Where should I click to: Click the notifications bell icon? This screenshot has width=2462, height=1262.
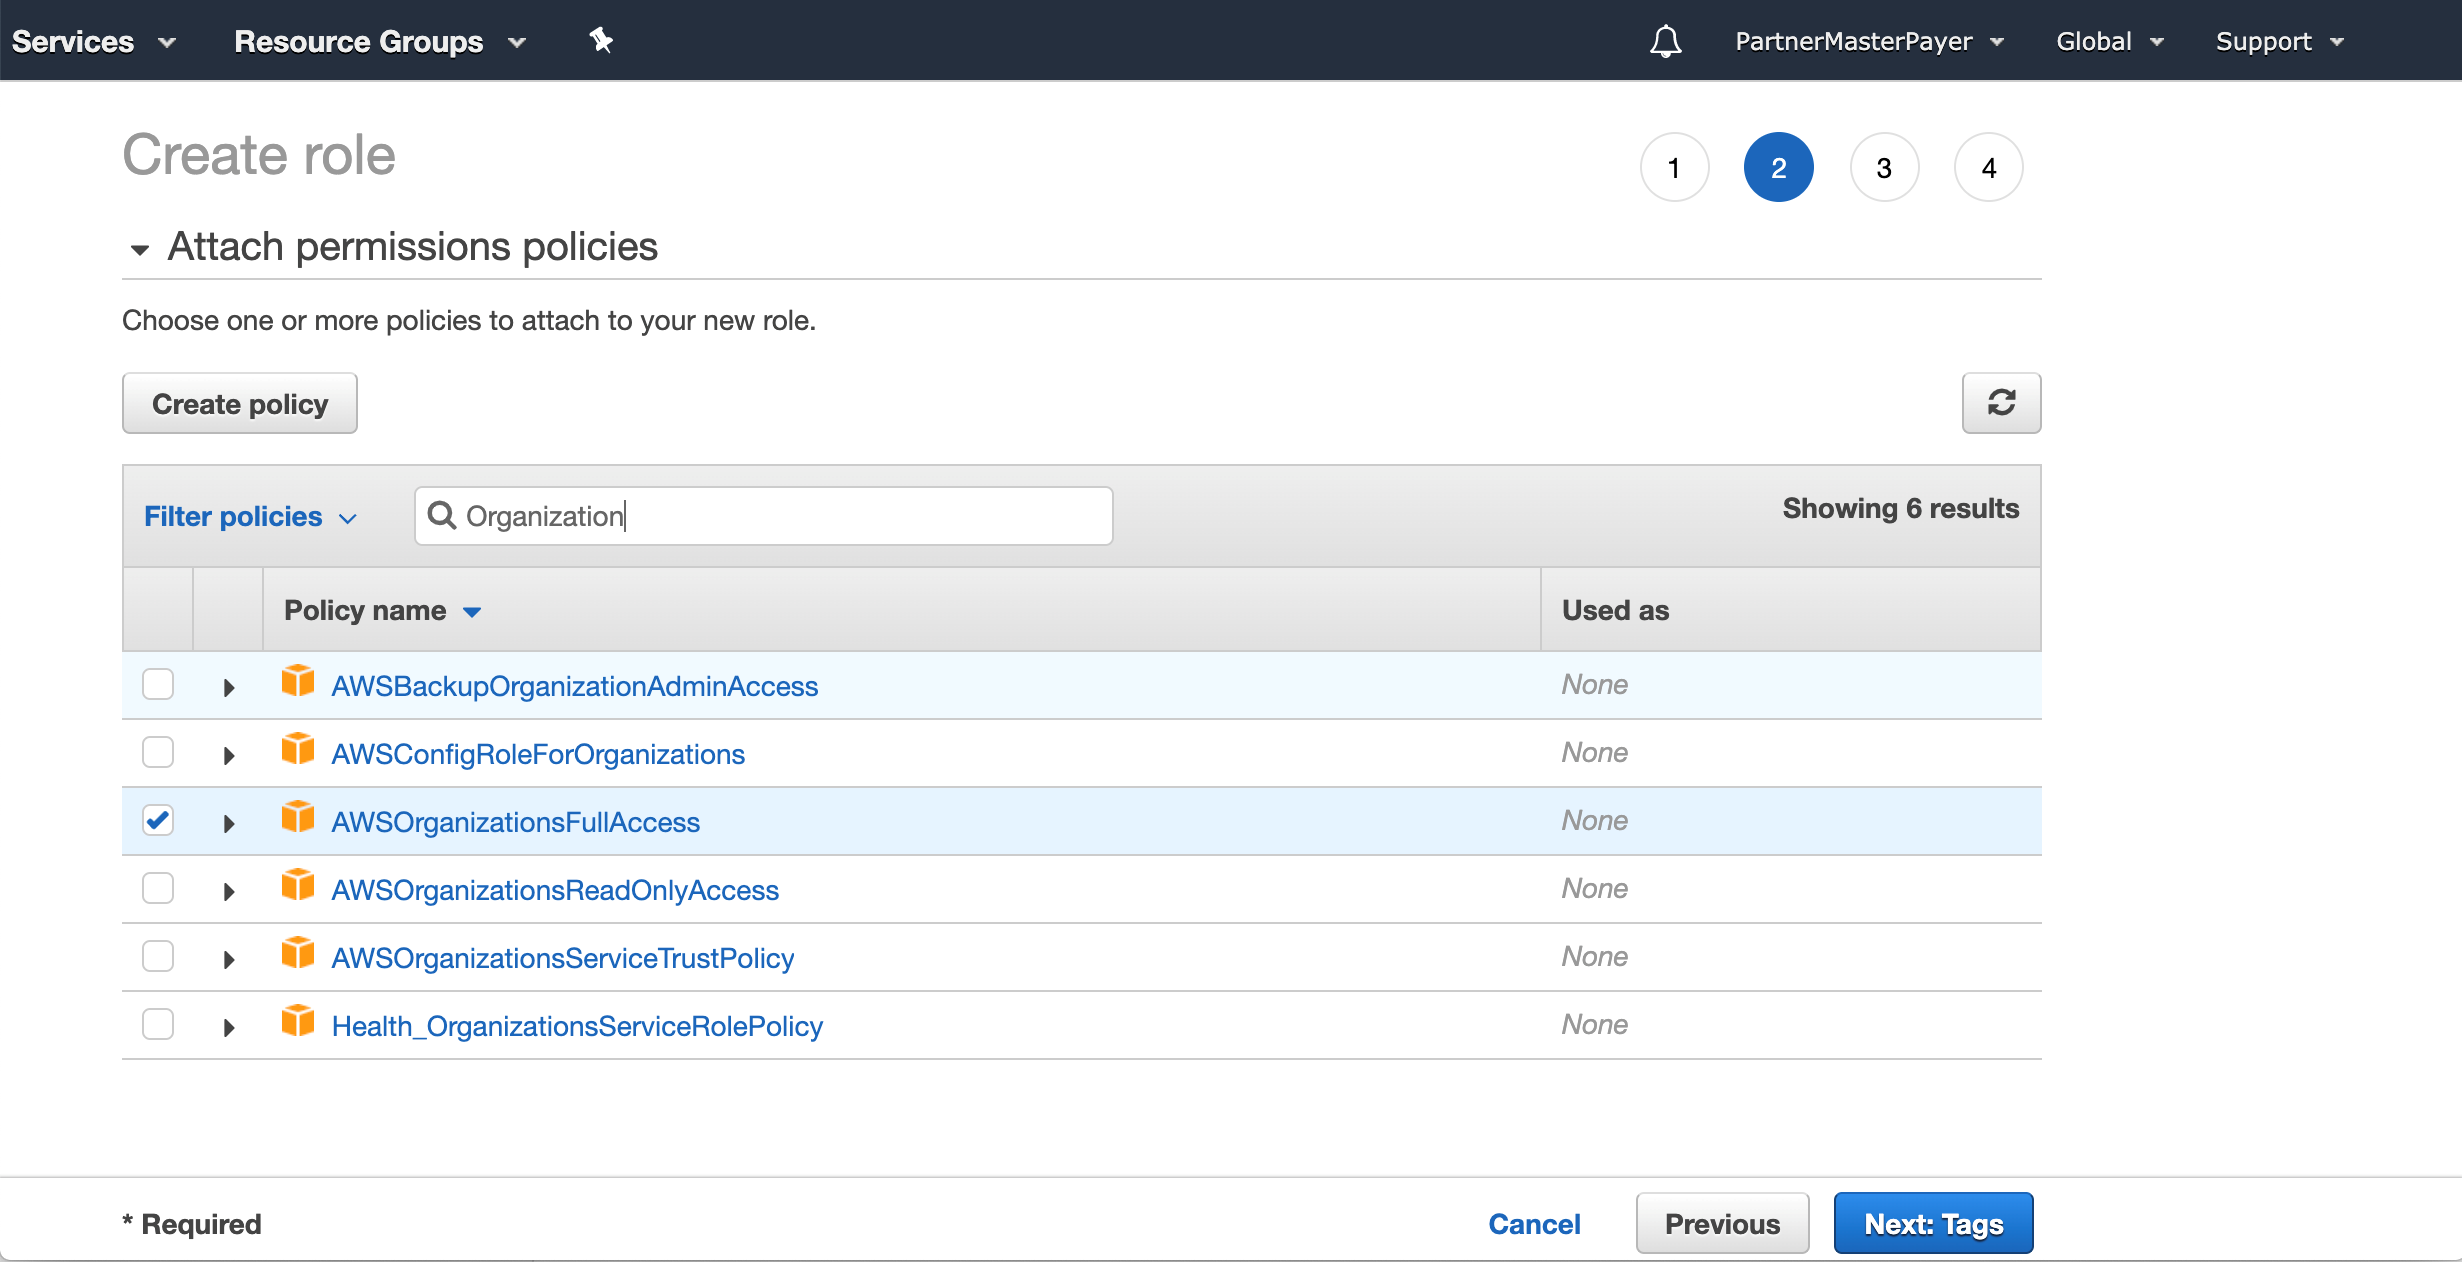pos(1665,41)
